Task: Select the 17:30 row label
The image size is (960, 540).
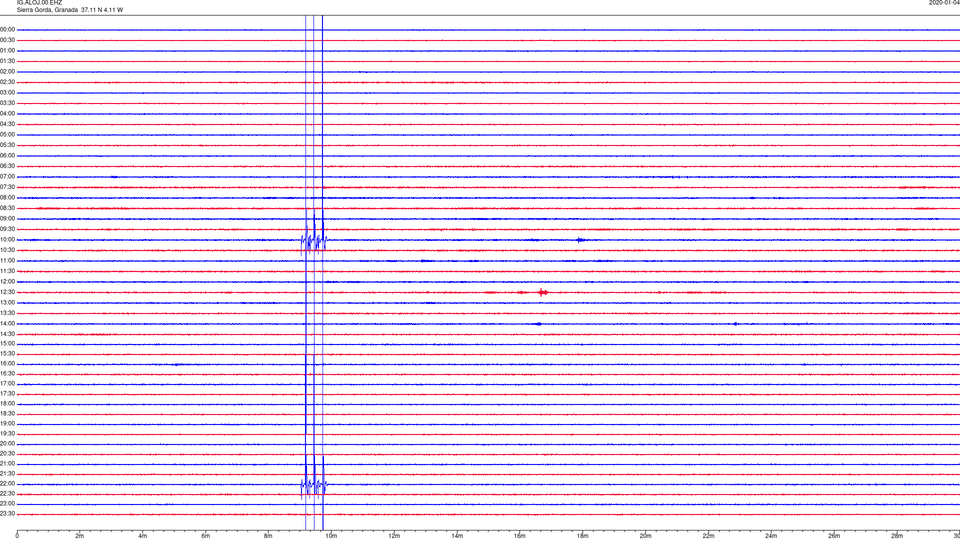Action: pos(7,394)
